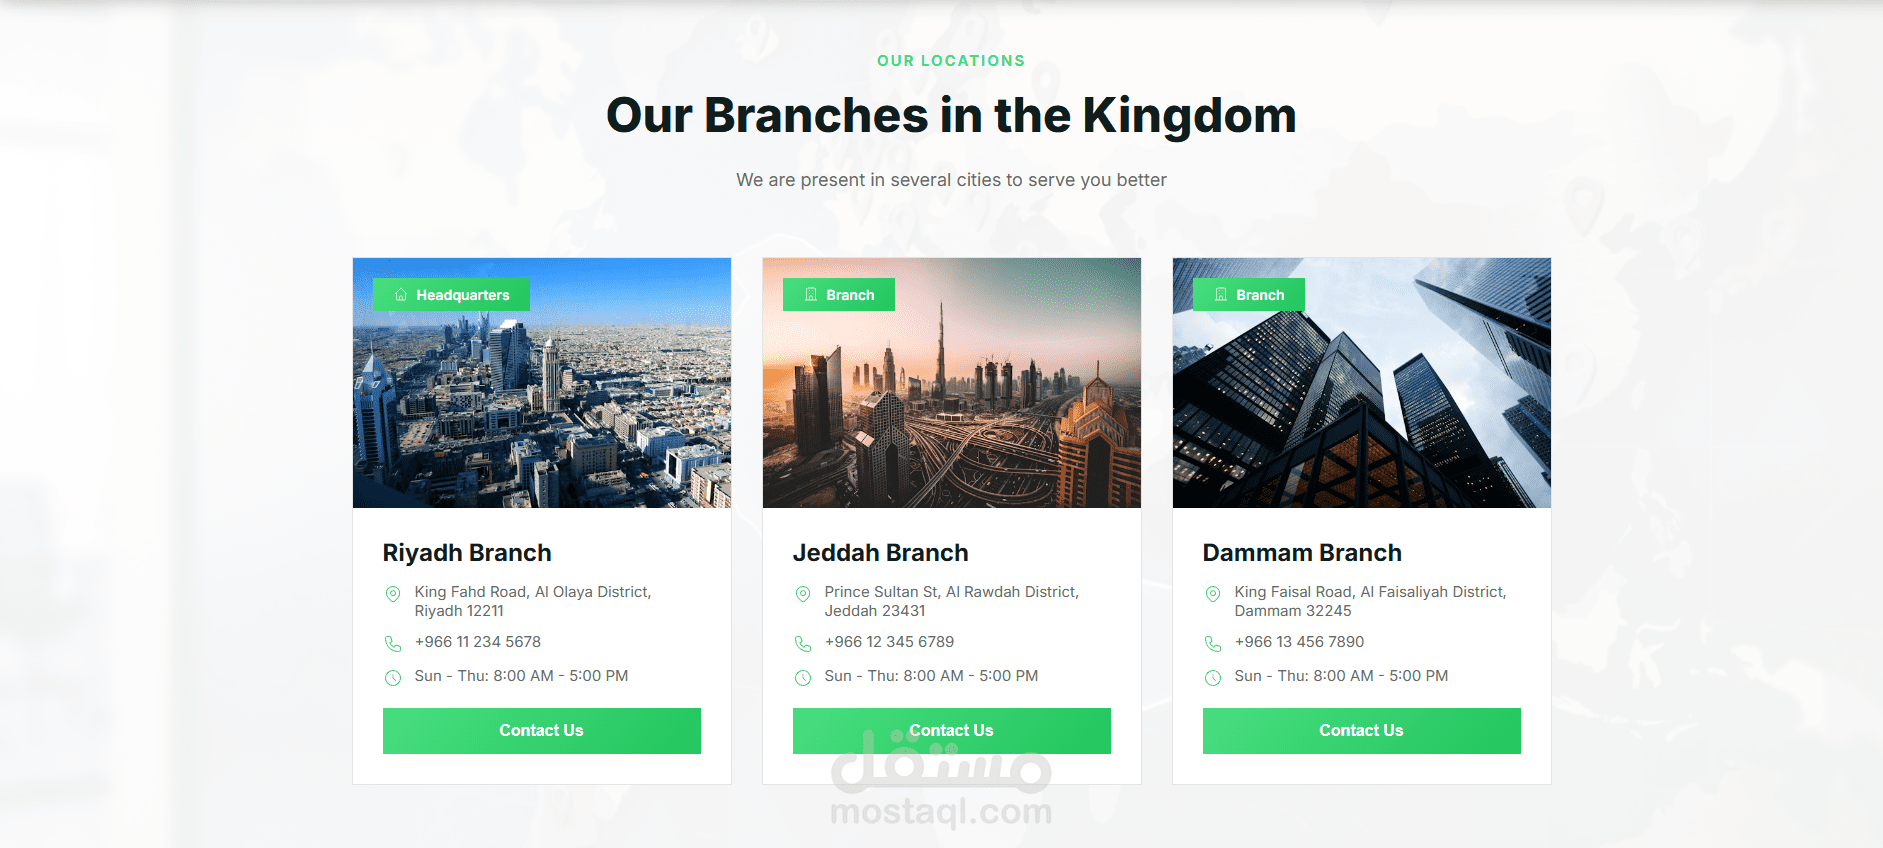Click the clock icon in Jeddah Branch card
Image resolution: width=1883 pixels, height=848 pixels.
[803, 678]
